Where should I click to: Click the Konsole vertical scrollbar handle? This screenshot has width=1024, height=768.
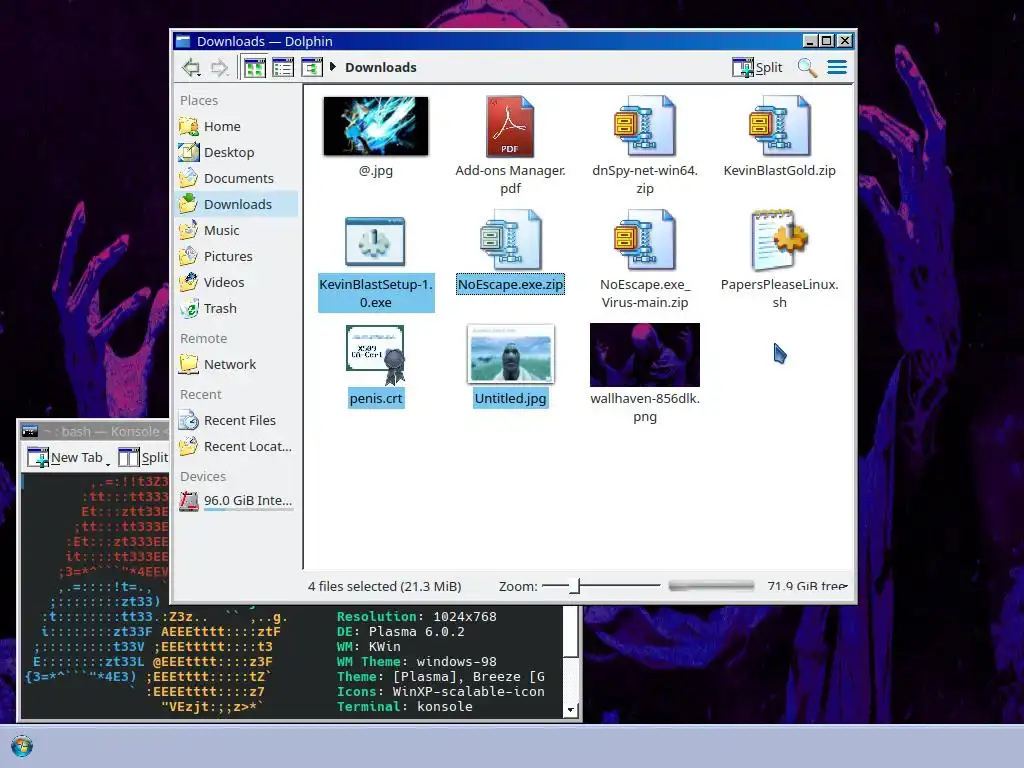[x=571, y=632]
